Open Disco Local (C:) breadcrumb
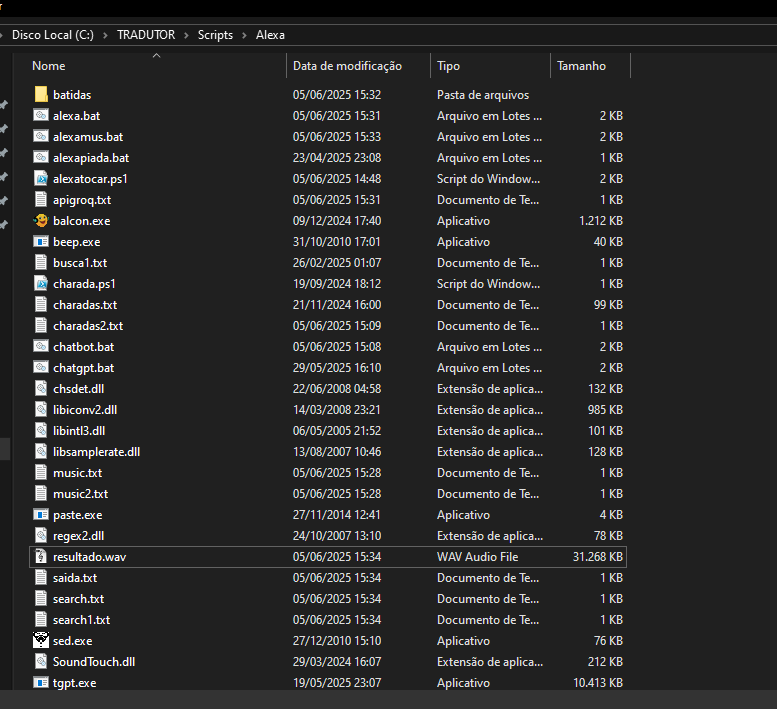This screenshot has width=777, height=709. pyautogui.click(x=52, y=35)
